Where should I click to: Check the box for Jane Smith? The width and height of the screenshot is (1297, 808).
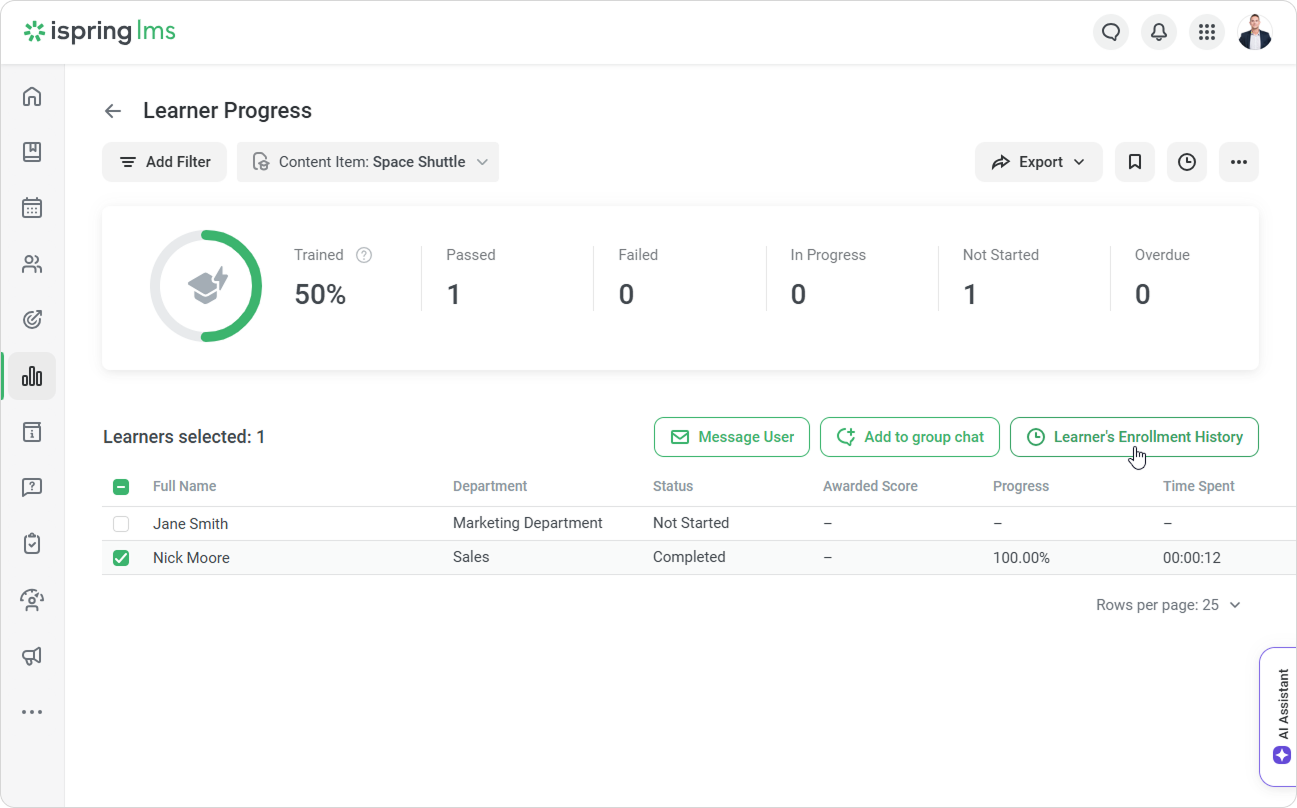121,524
